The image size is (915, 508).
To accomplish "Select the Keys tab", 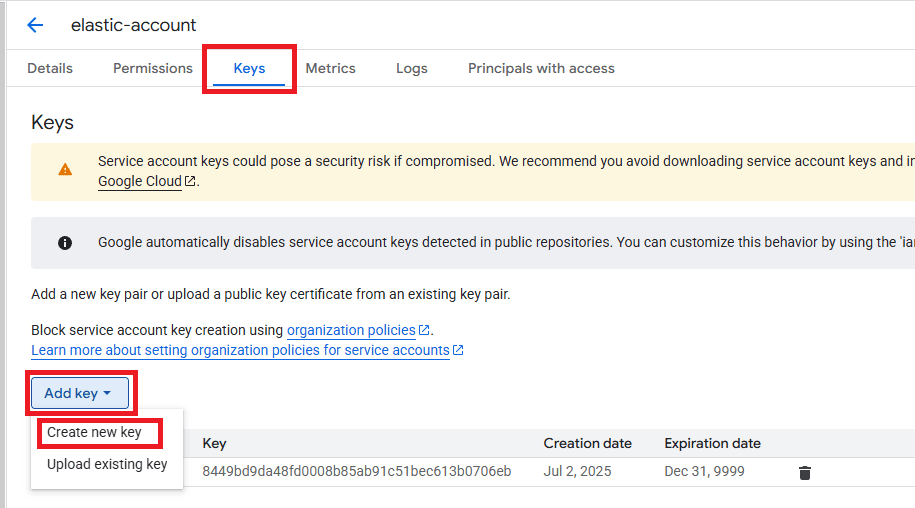I will 249,68.
